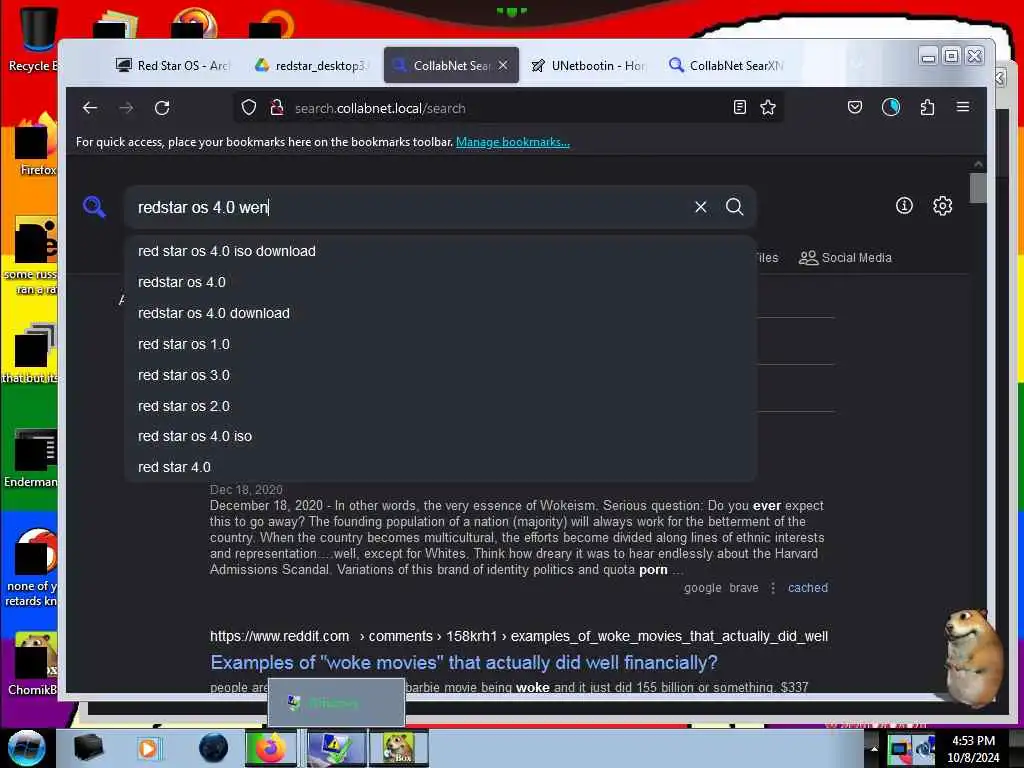
Task: Open the result's three-dot options
Action: pyautogui.click(x=773, y=588)
